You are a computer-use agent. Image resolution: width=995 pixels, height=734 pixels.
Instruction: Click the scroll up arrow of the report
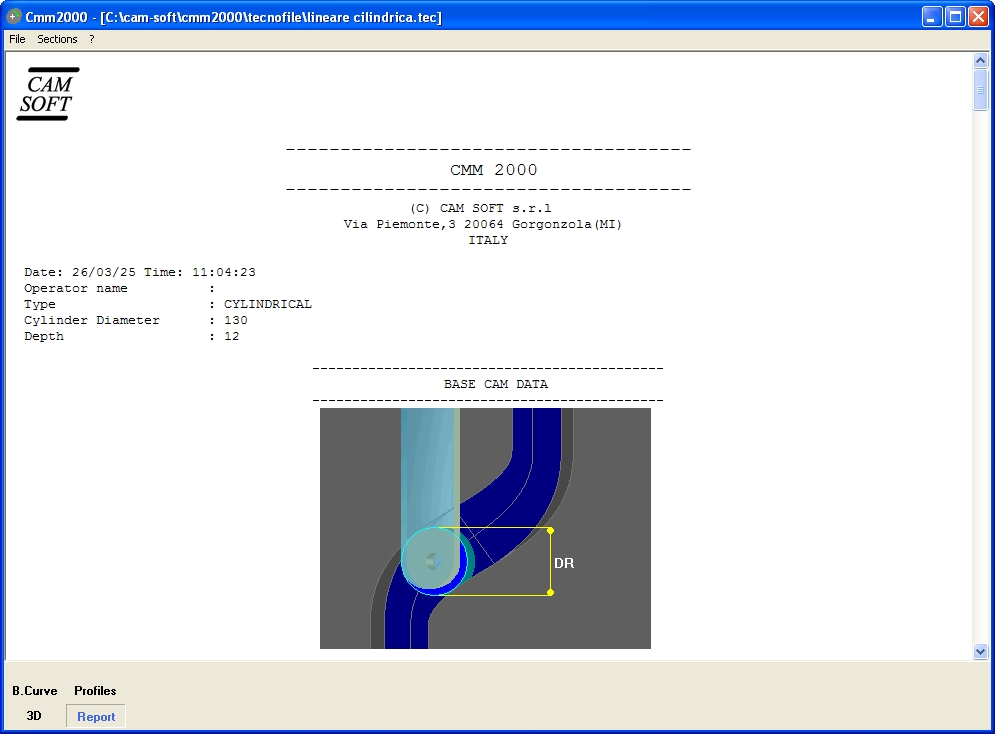point(980,61)
